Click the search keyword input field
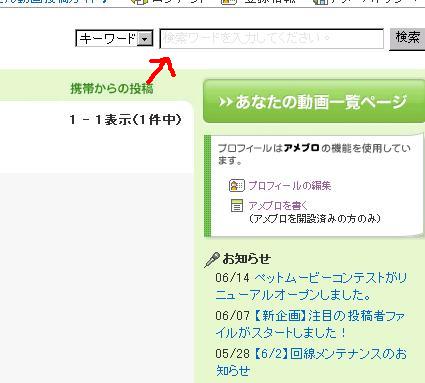The height and width of the screenshot is (383, 425). [272, 39]
